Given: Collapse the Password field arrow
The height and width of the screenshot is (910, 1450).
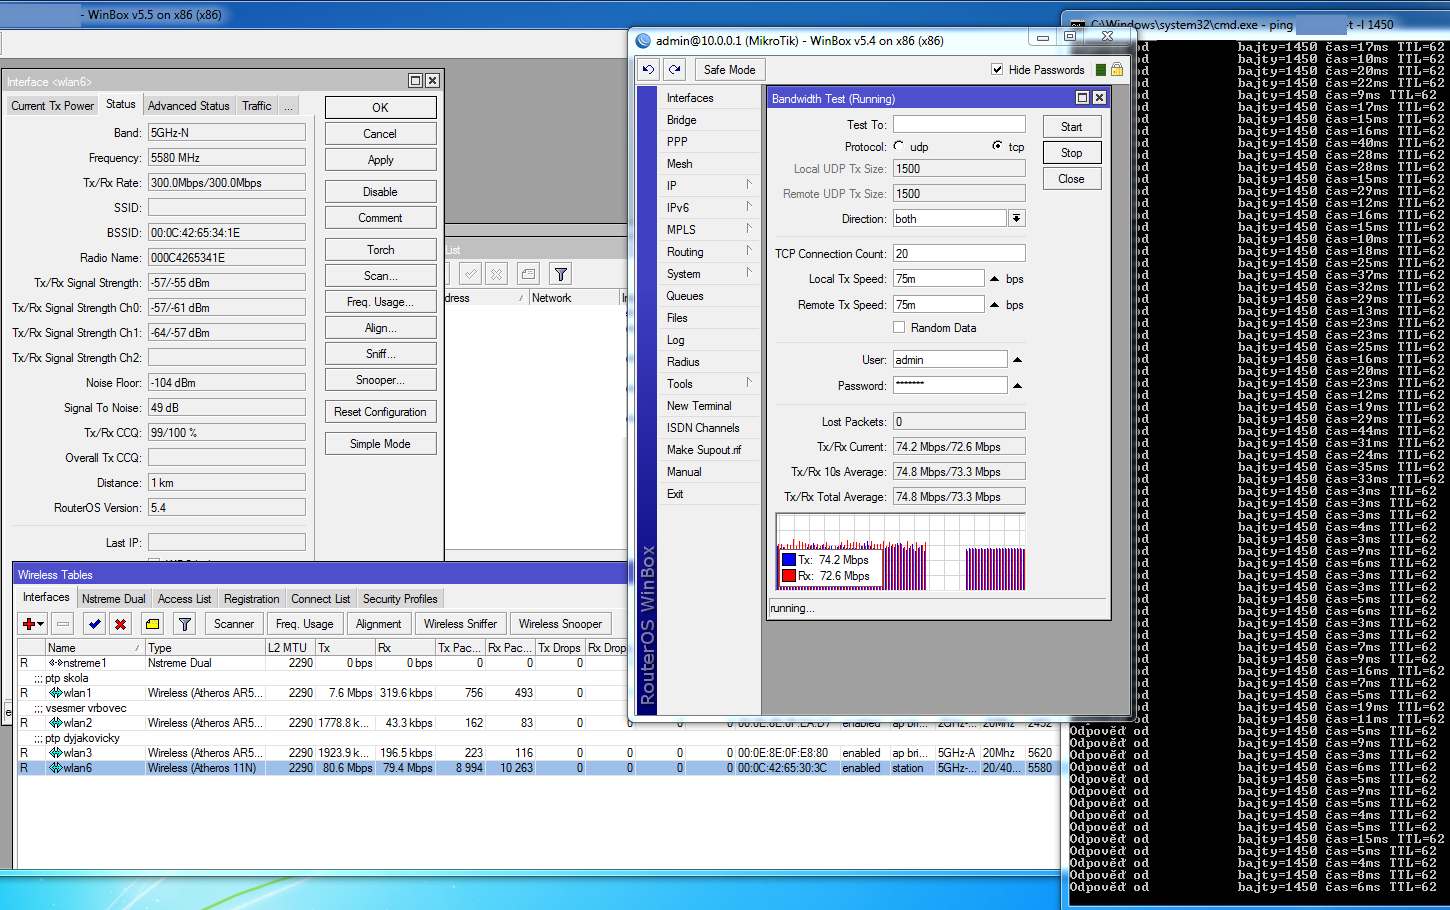Looking at the screenshot, I should [x=1017, y=385].
